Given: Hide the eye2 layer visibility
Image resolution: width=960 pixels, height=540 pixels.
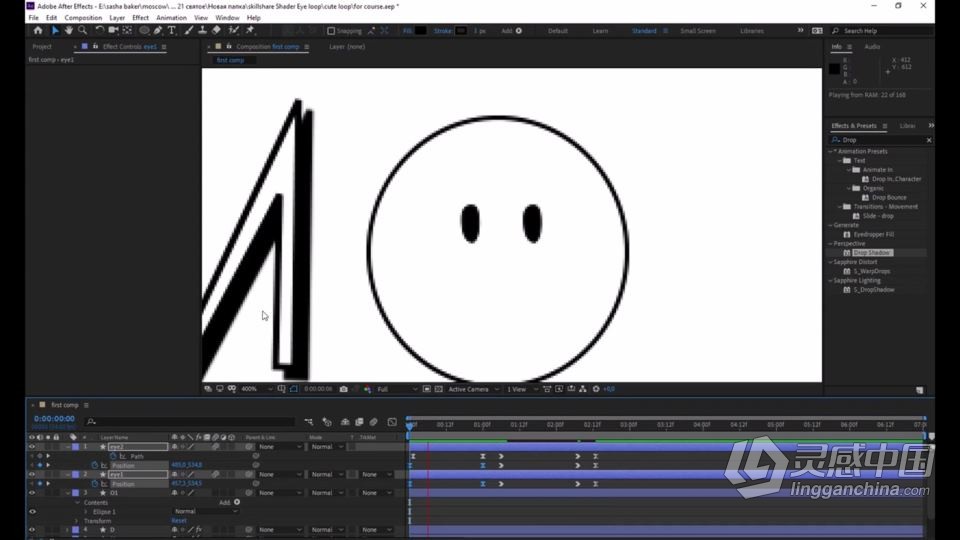Looking at the screenshot, I should [x=32, y=447].
